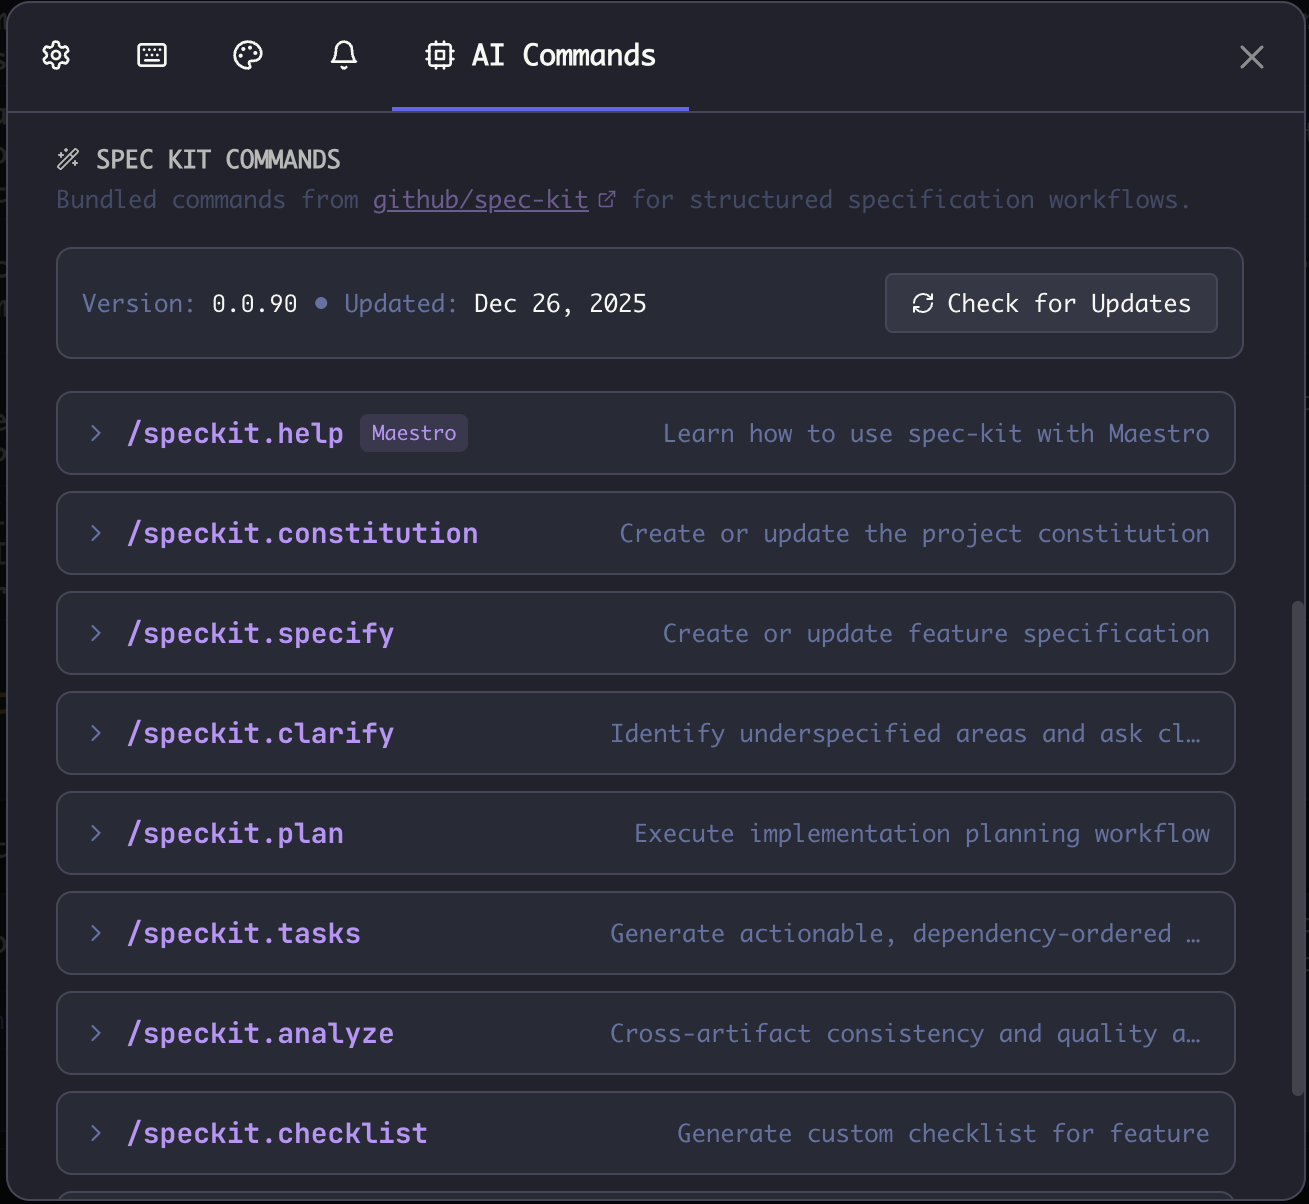Expand the /speckit.tasks command
Screen dimensions: 1309x1204
(95, 933)
